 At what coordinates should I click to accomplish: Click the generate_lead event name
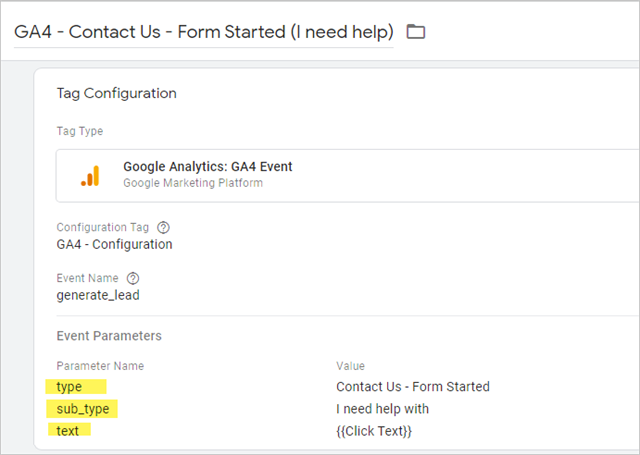pos(98,295)
